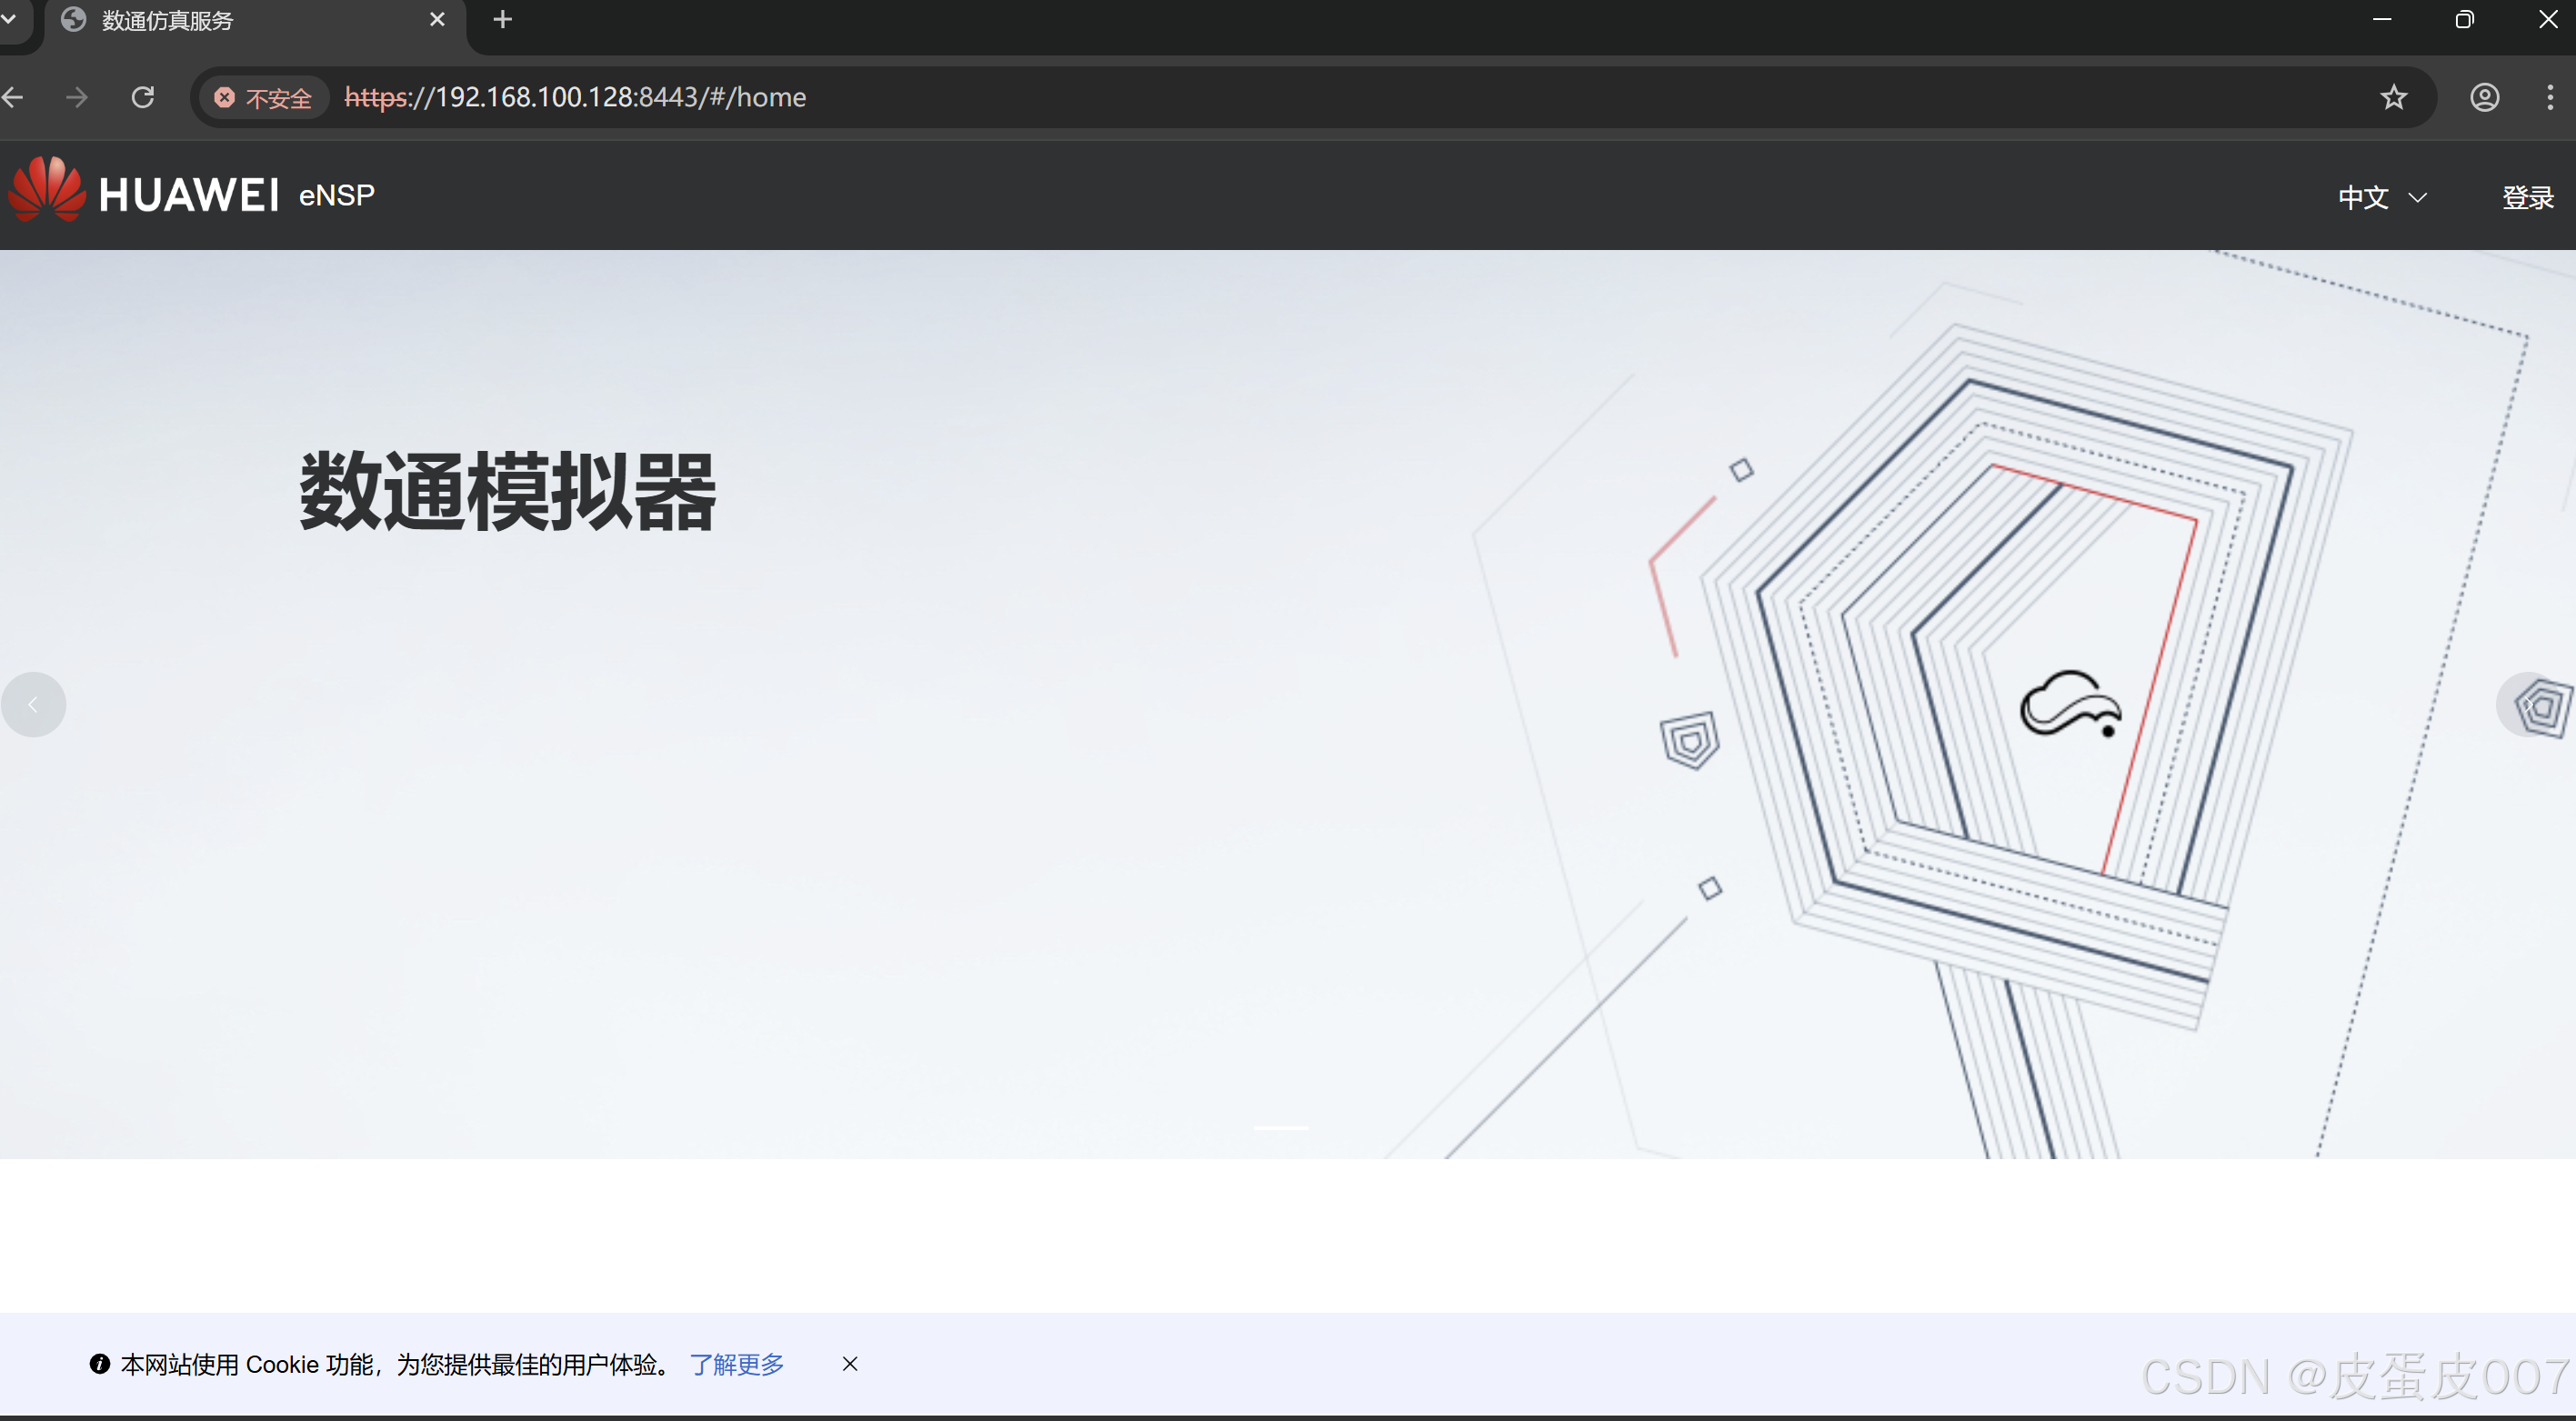Open the 了解更多 cookie link
The height and width of the screenshot is (1421, 2576).
pyautogui.click(x=737, y=1364)
